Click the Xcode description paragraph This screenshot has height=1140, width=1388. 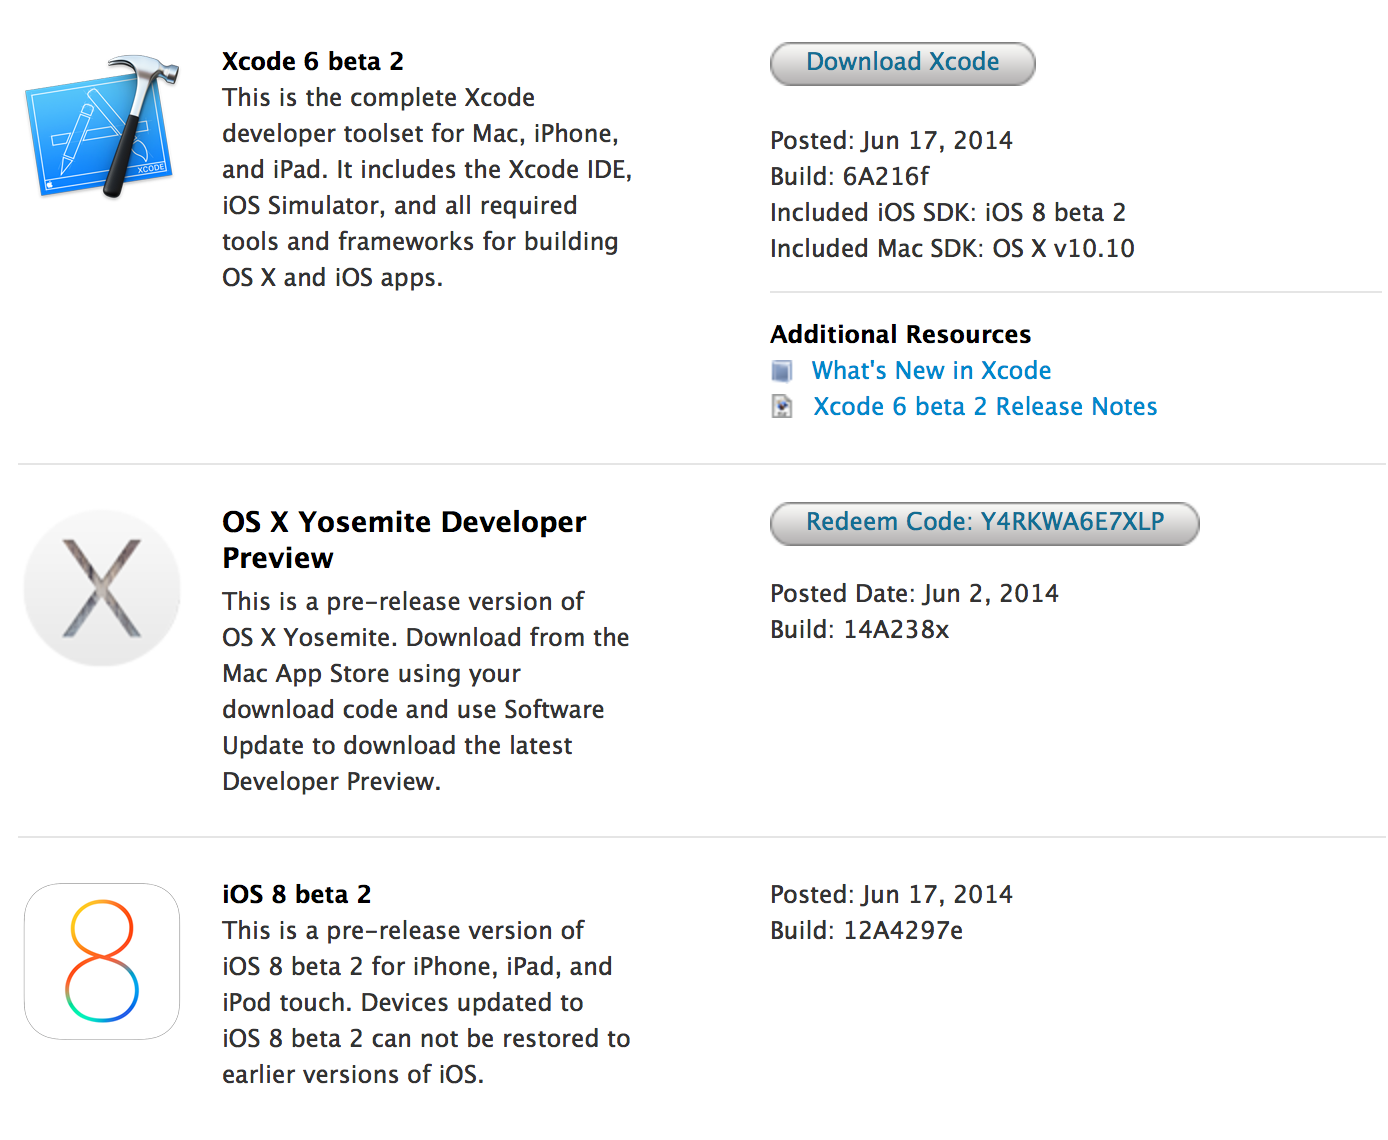click(426, 187)
